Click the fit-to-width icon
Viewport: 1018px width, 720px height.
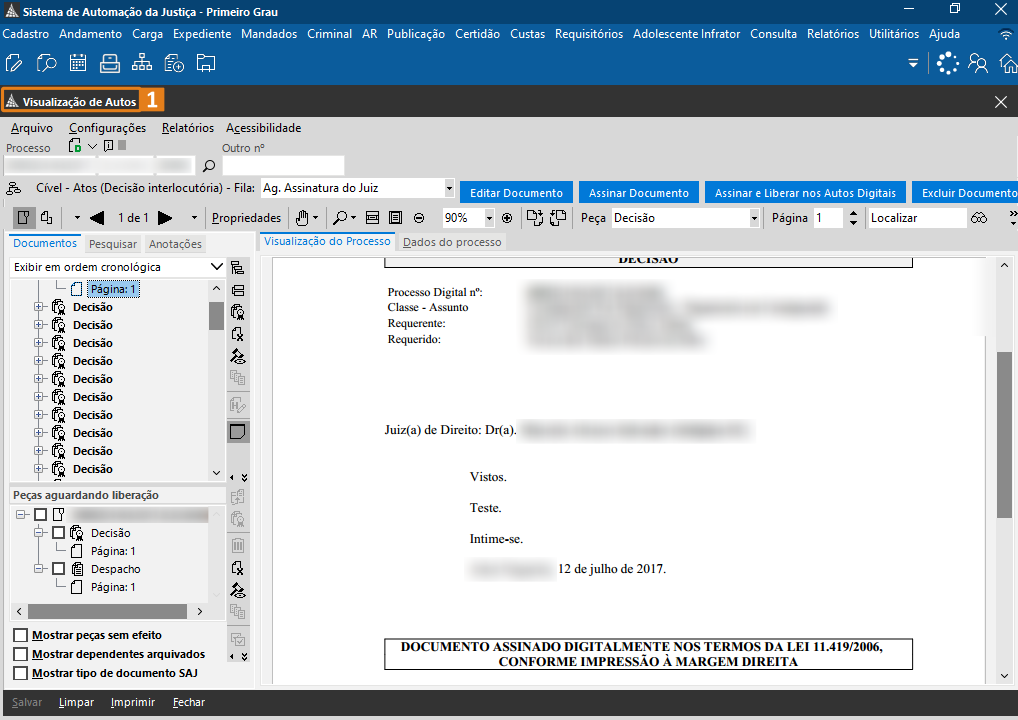pos(373,218)
